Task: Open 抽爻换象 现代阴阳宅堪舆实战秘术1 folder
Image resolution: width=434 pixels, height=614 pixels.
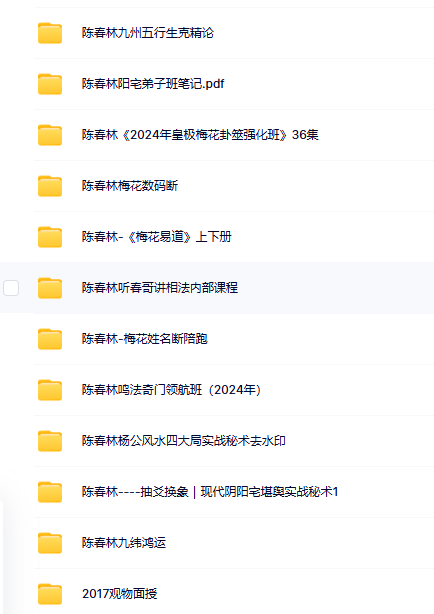Action: coord(210,492)
